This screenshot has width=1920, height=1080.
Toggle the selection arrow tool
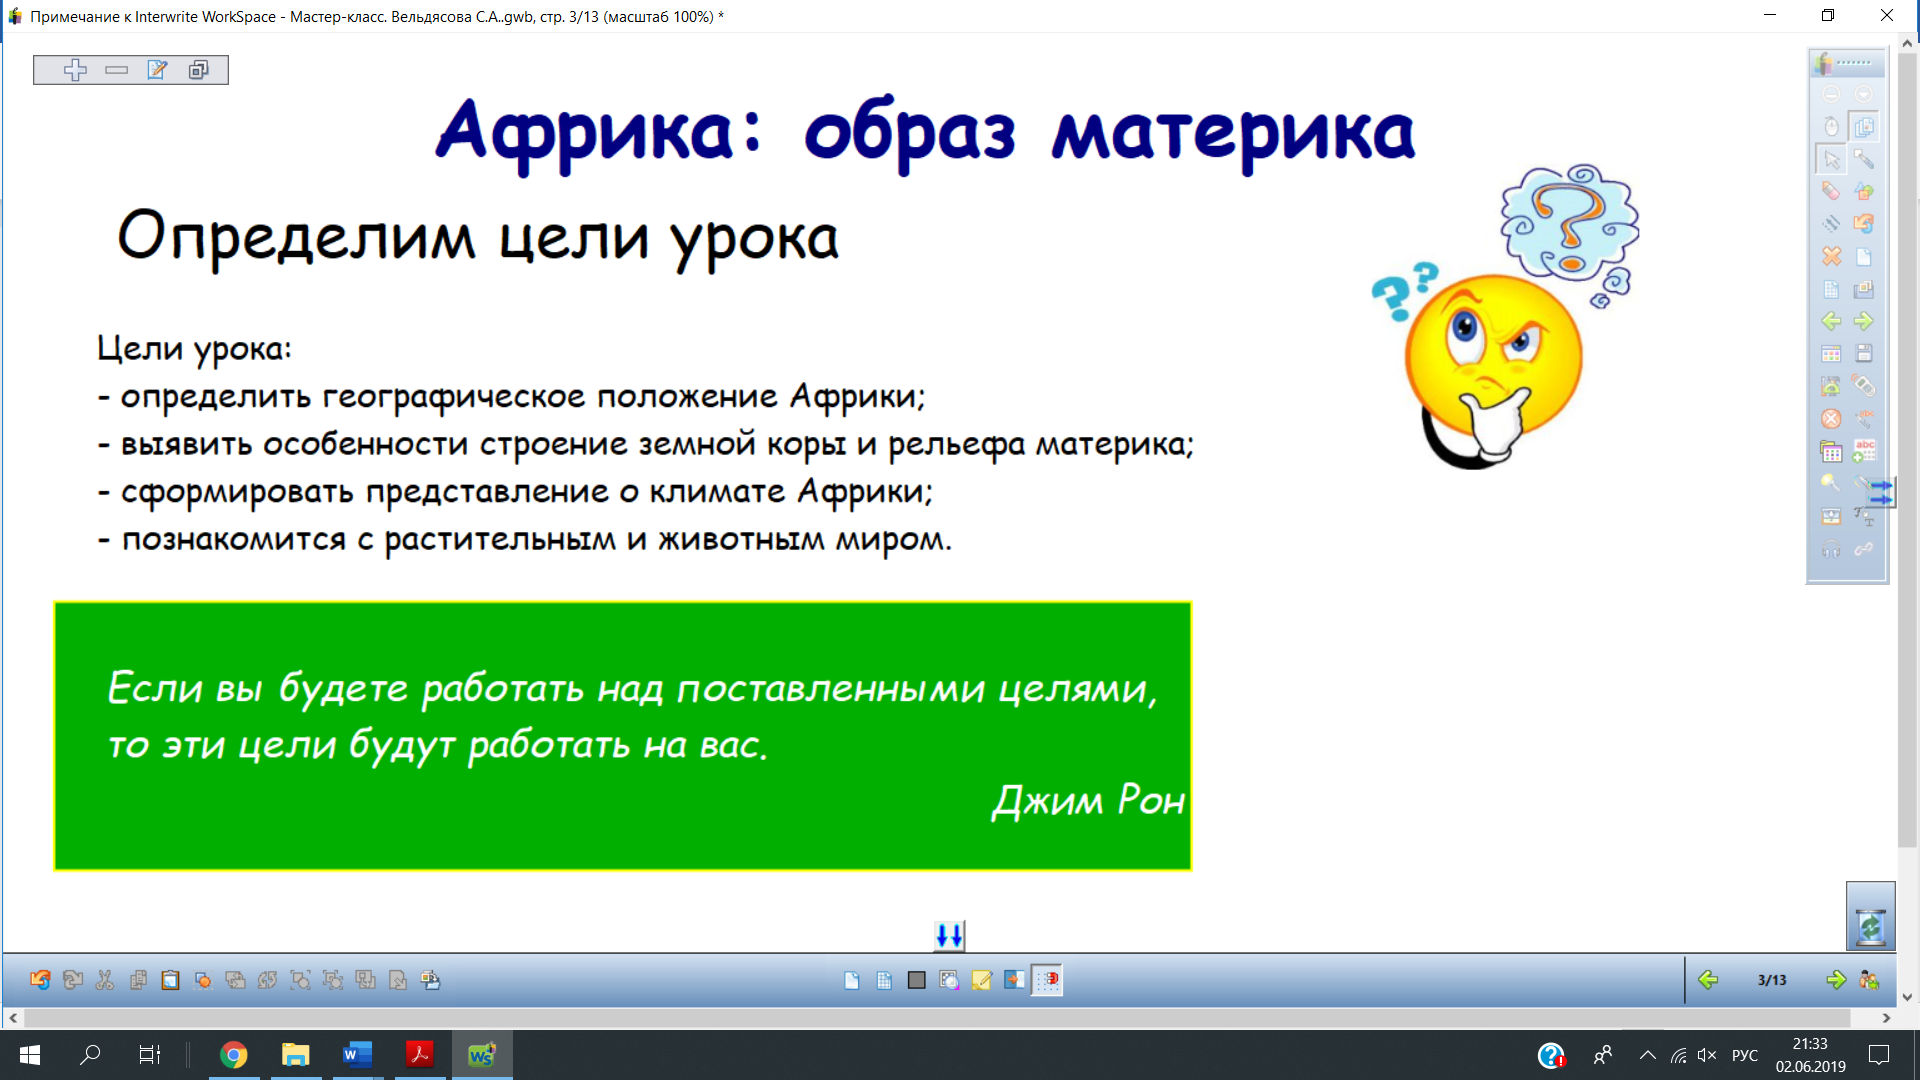pos(1831,159)
